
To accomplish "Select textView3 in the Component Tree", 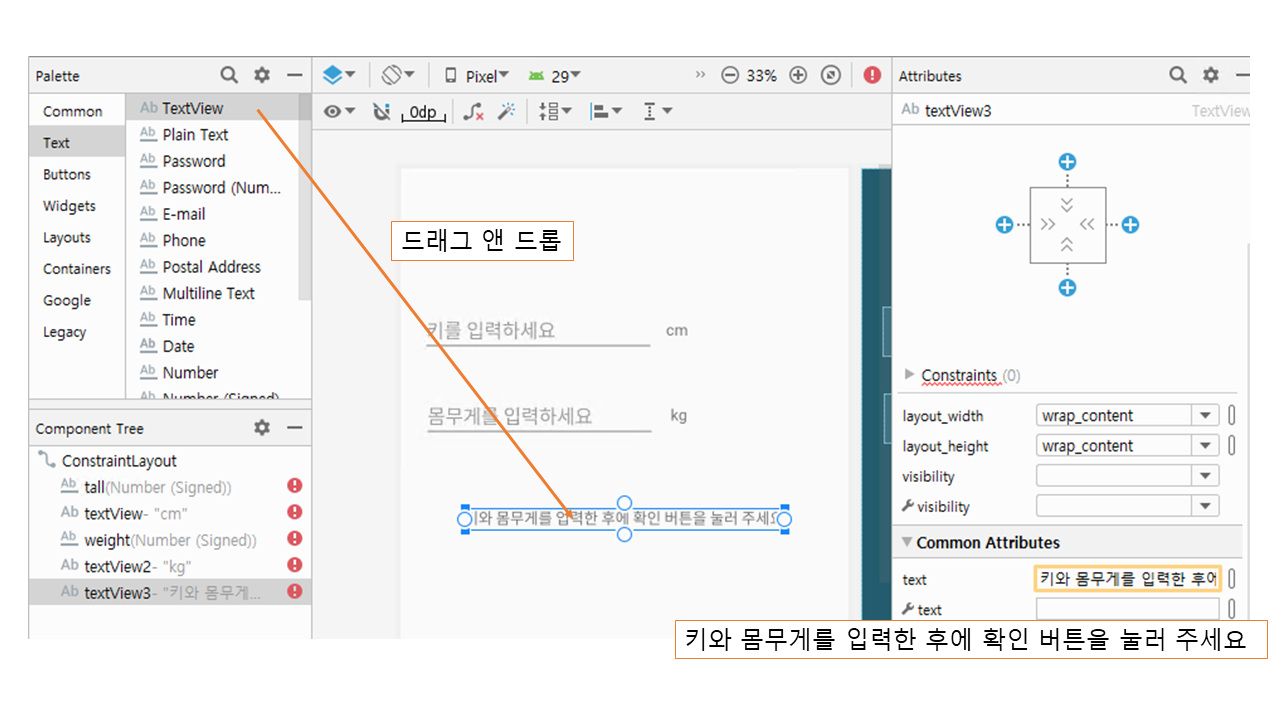I will point(117,592).
